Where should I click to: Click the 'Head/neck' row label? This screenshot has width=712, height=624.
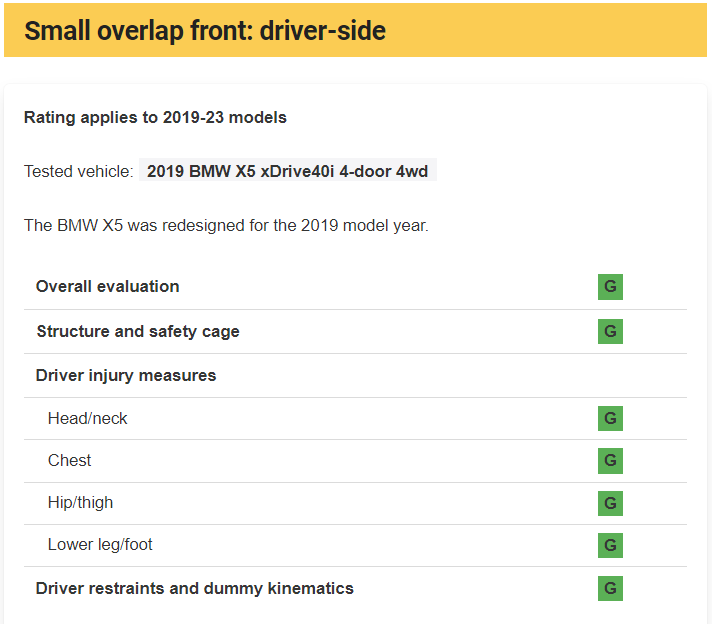pyautogui.click(x=88, y=418)
